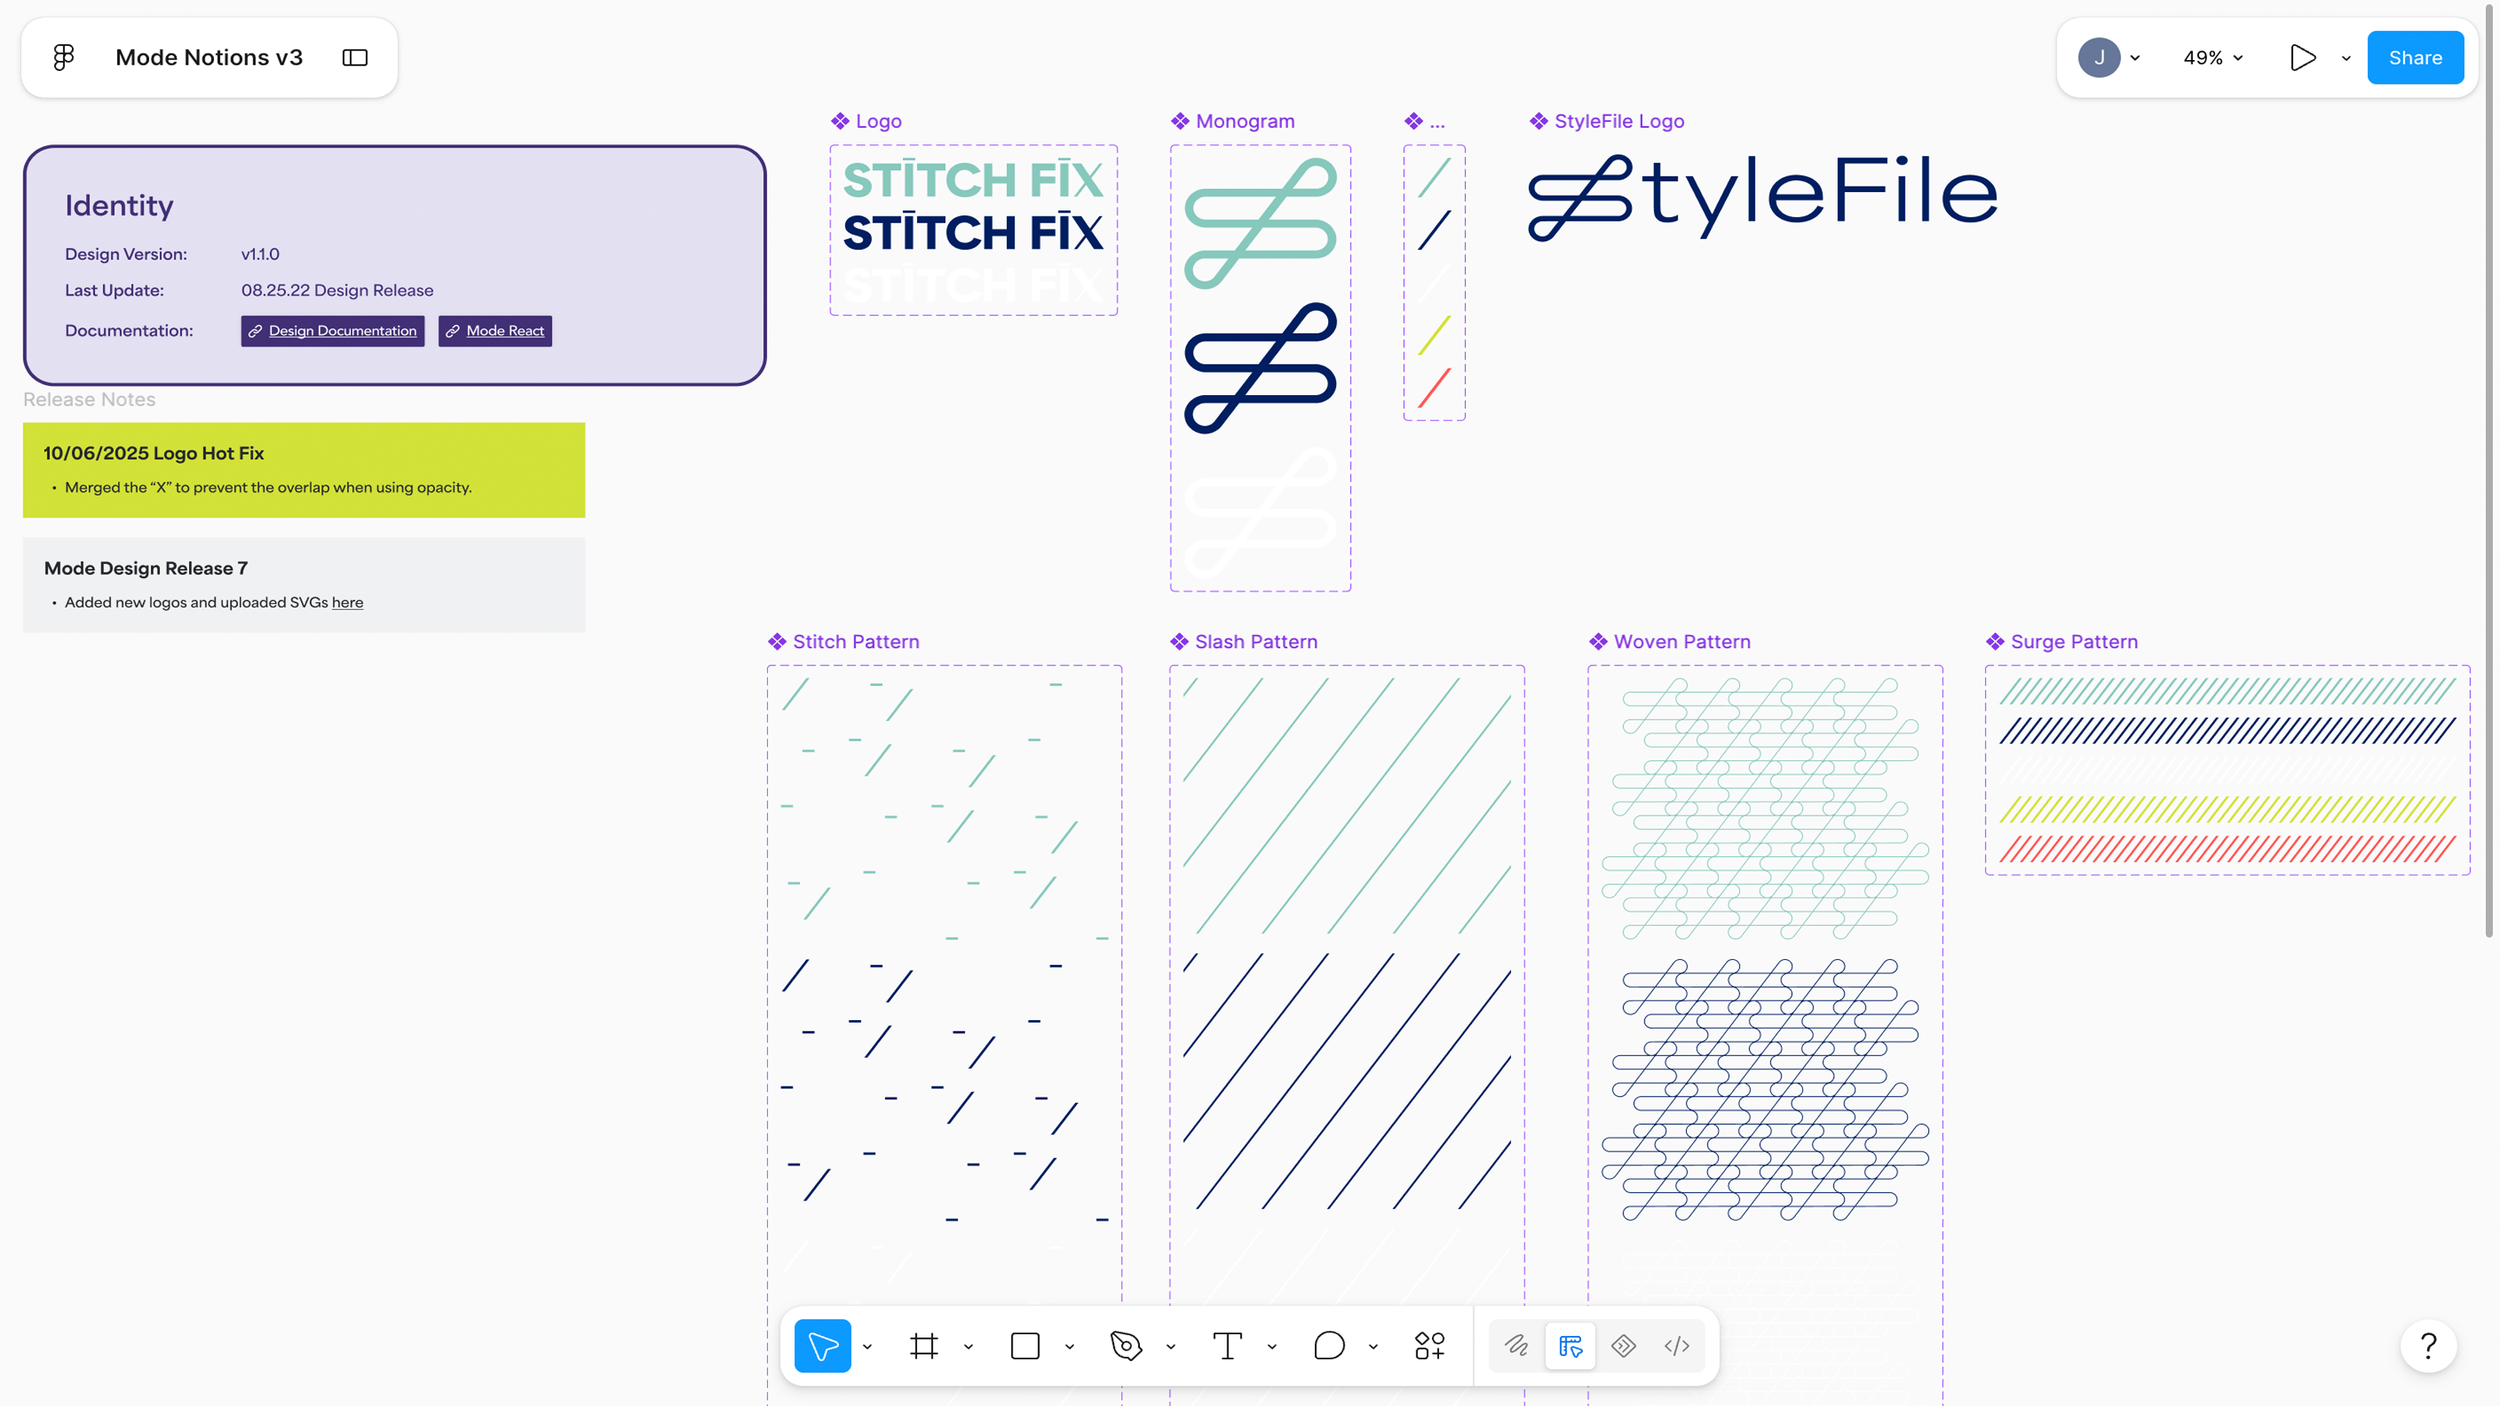Select the yellow slash variant
The height and width of the screenshot is (1406, 2500).
1434,335
